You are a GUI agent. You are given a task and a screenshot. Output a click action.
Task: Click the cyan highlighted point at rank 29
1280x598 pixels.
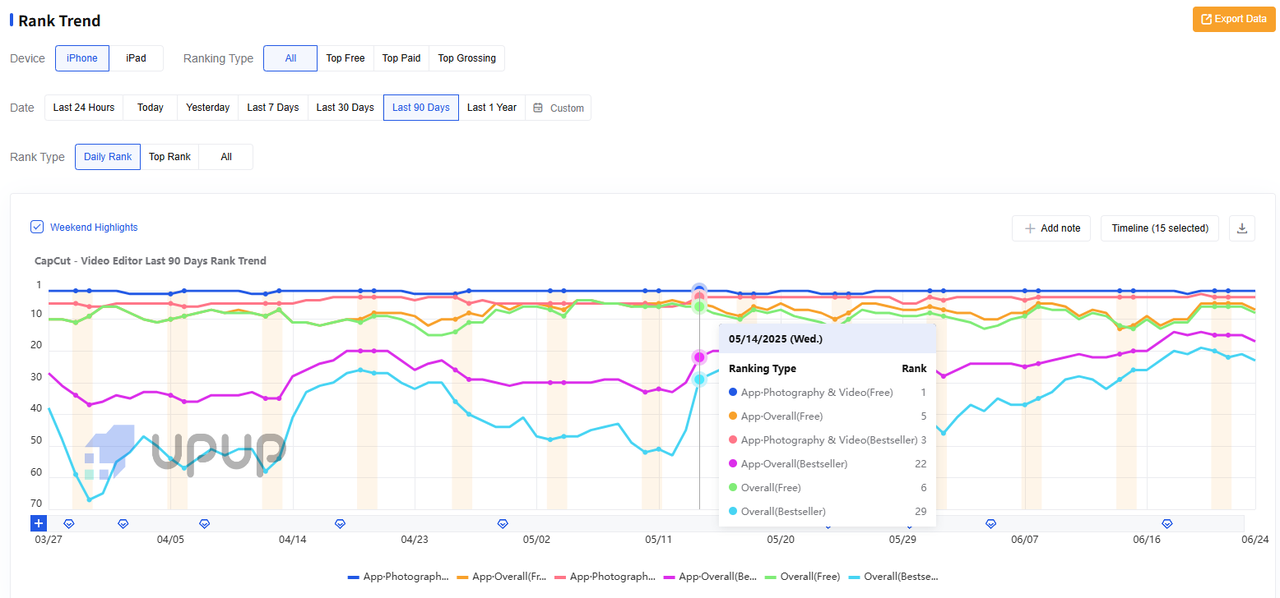(x=699, y=379)
